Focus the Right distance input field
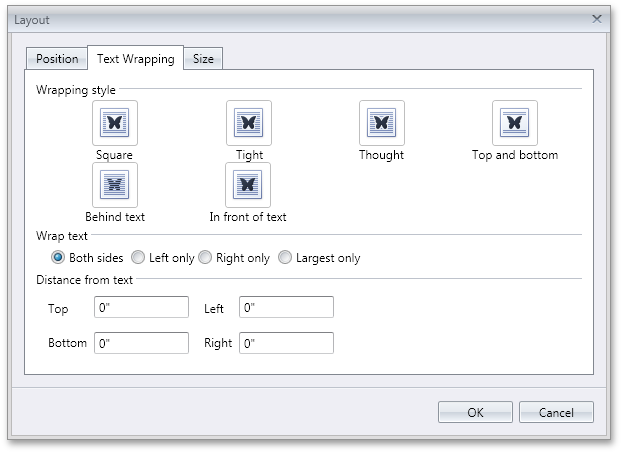Image resolution: width=624 pixels, height=455 pixels. point(286,343)
